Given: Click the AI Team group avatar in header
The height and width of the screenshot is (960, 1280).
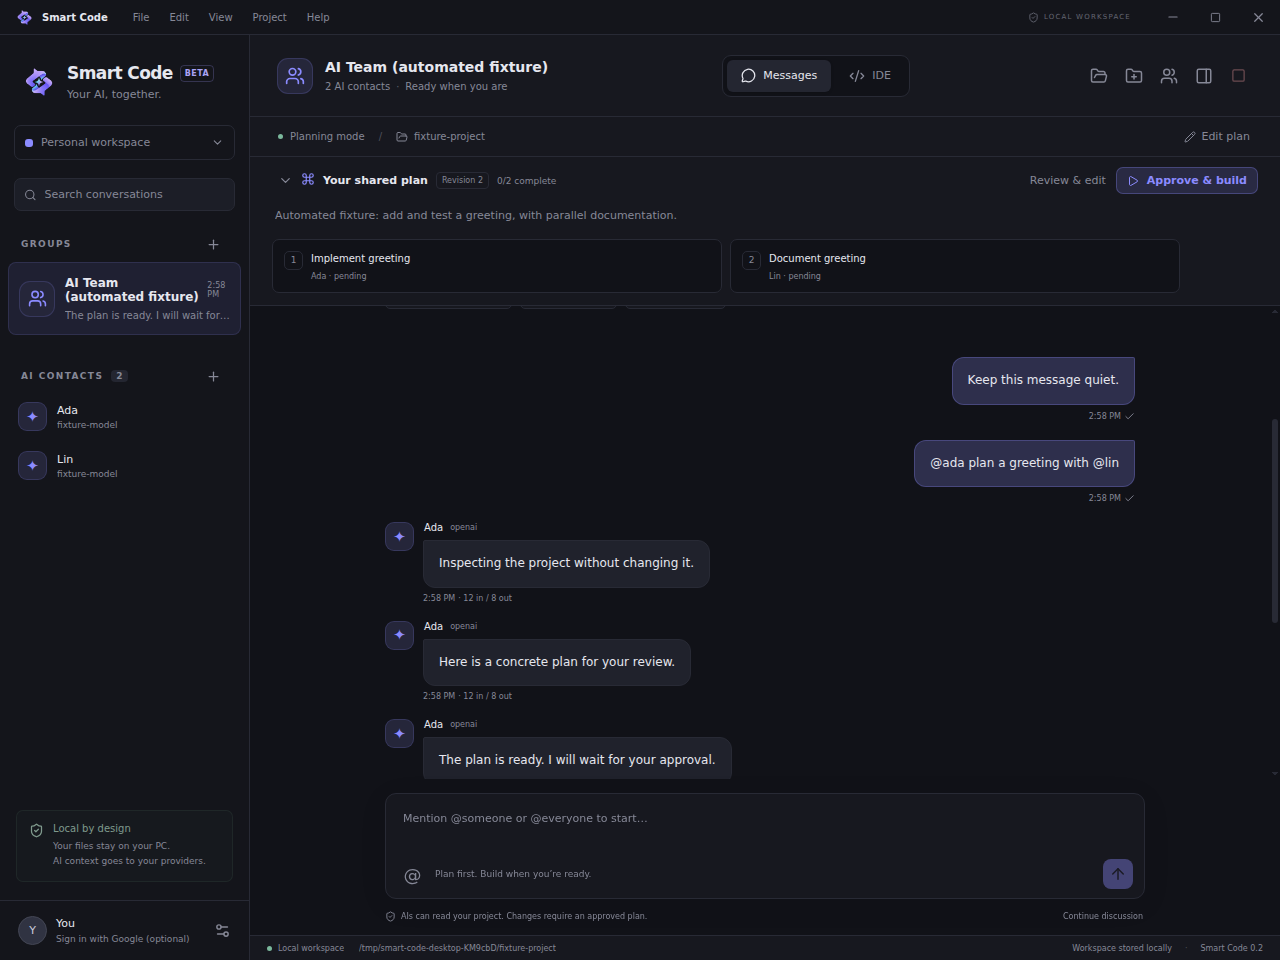Looking at the screenshot, I should (x=295, y=76).
